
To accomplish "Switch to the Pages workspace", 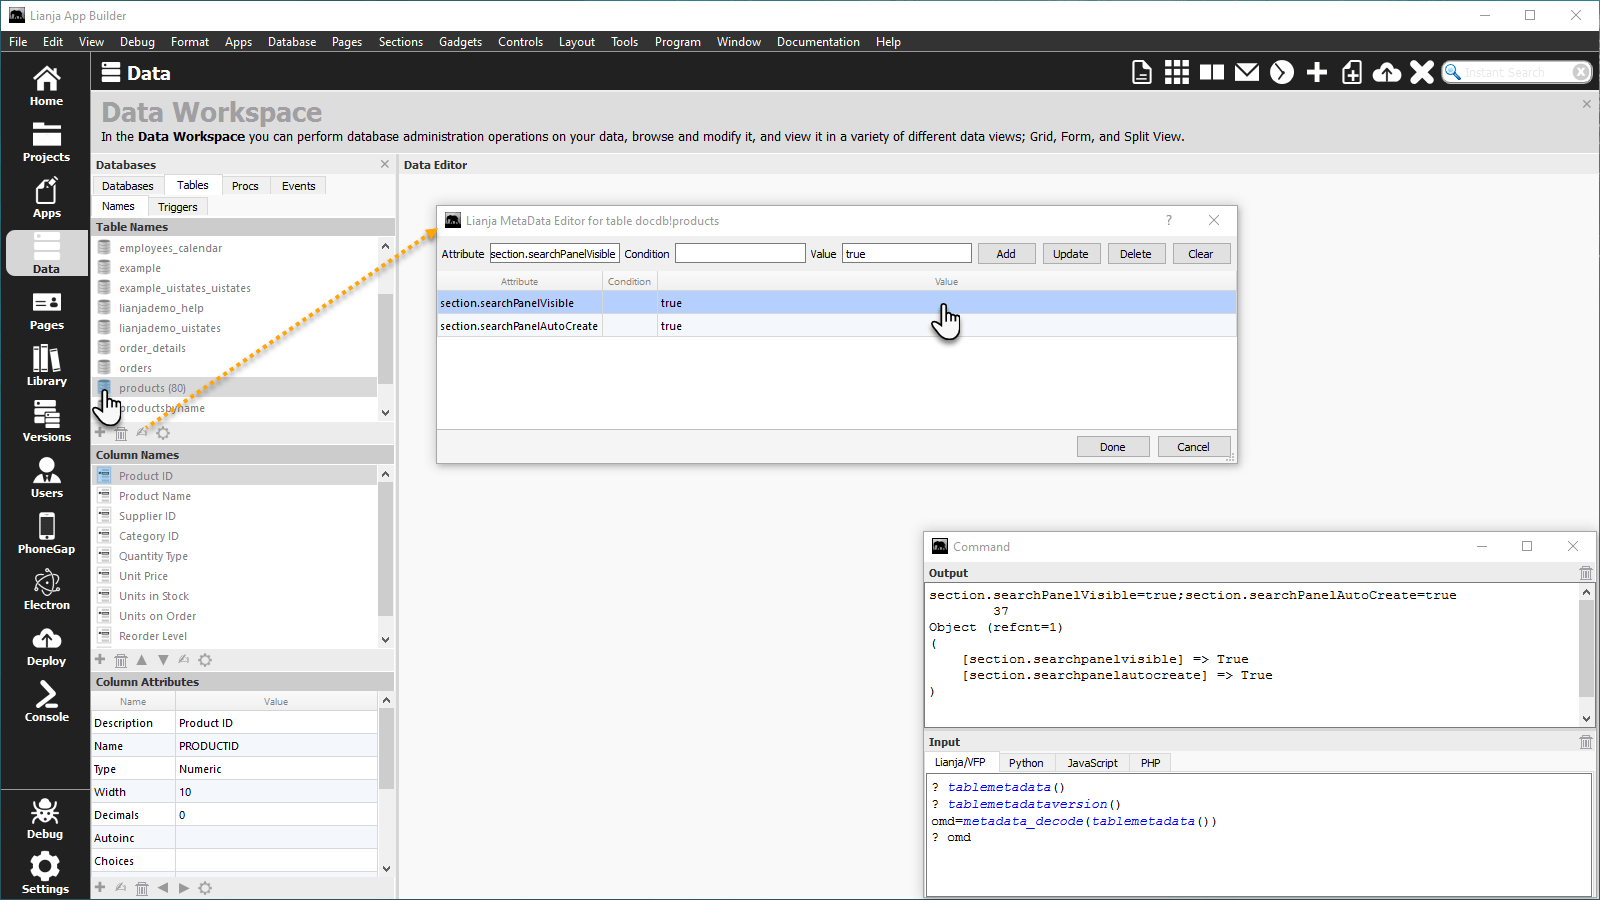I will (46, 310).
